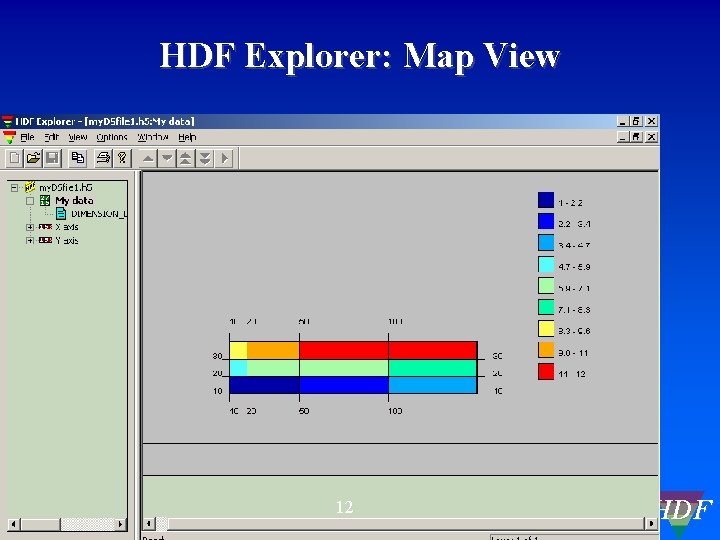Screen dimensions: 720x540
Task: Click the X axis dataset icon
Action: pyautogui.click(x=45, y=227)
